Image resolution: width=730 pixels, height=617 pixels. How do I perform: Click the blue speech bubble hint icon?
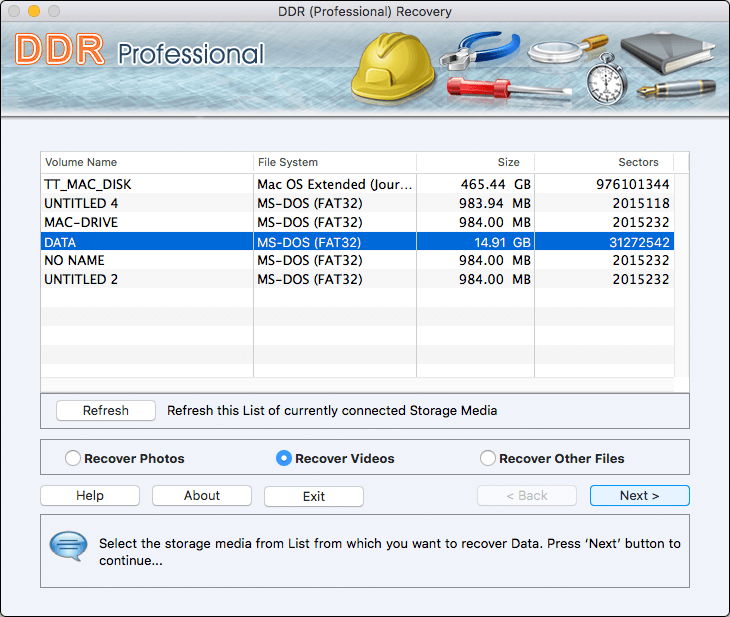click(68, 546)
